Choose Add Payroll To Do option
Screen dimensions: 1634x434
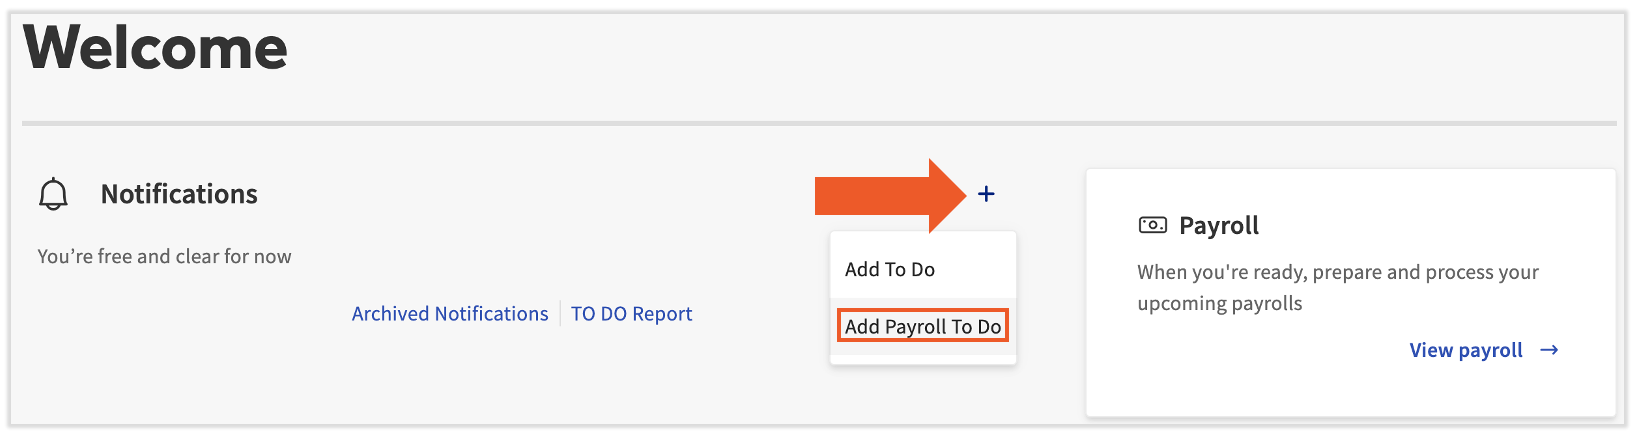[x=922, y=326]
